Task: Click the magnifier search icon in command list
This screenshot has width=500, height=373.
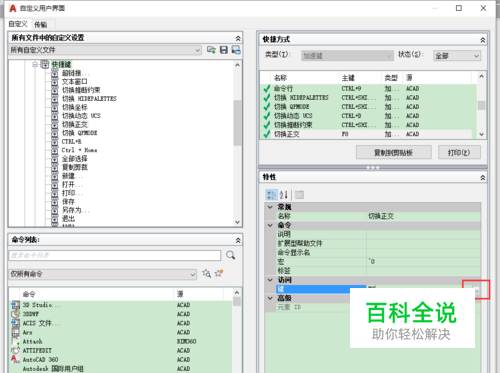Action: (231, 255)
